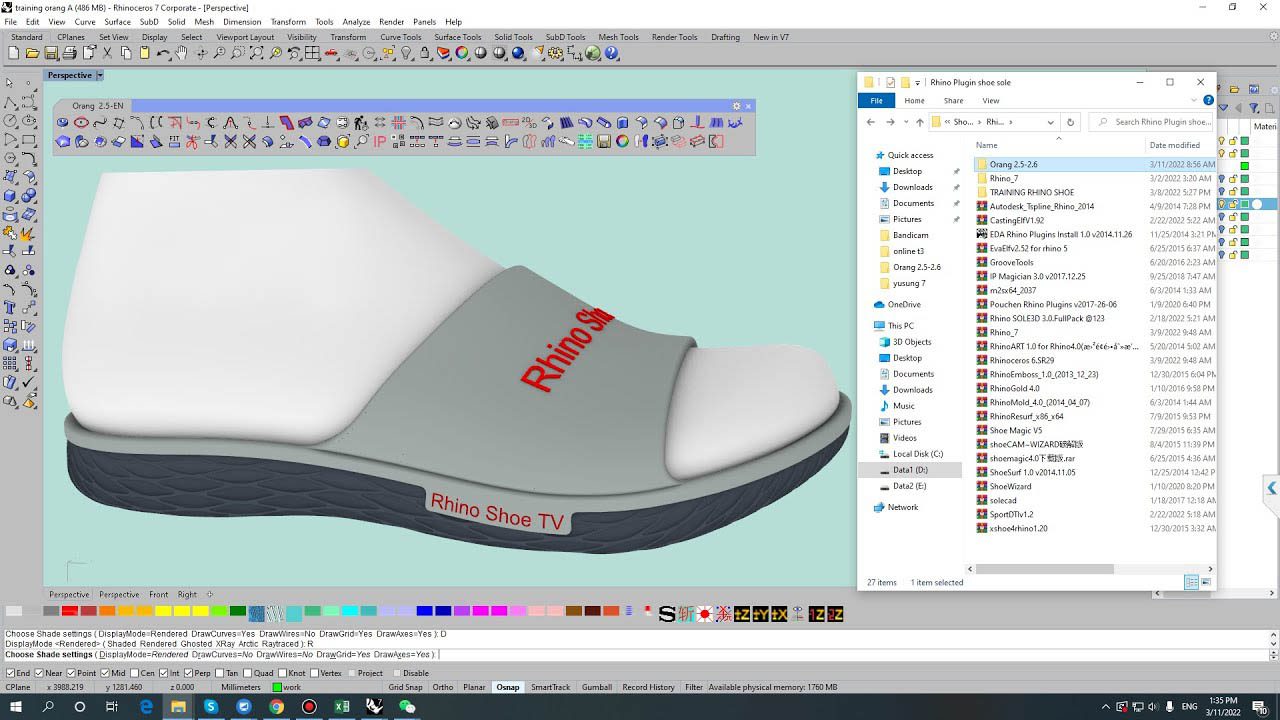
Task: Select the pointer arrow tool in left sidebar
Action: pos(10,82)
